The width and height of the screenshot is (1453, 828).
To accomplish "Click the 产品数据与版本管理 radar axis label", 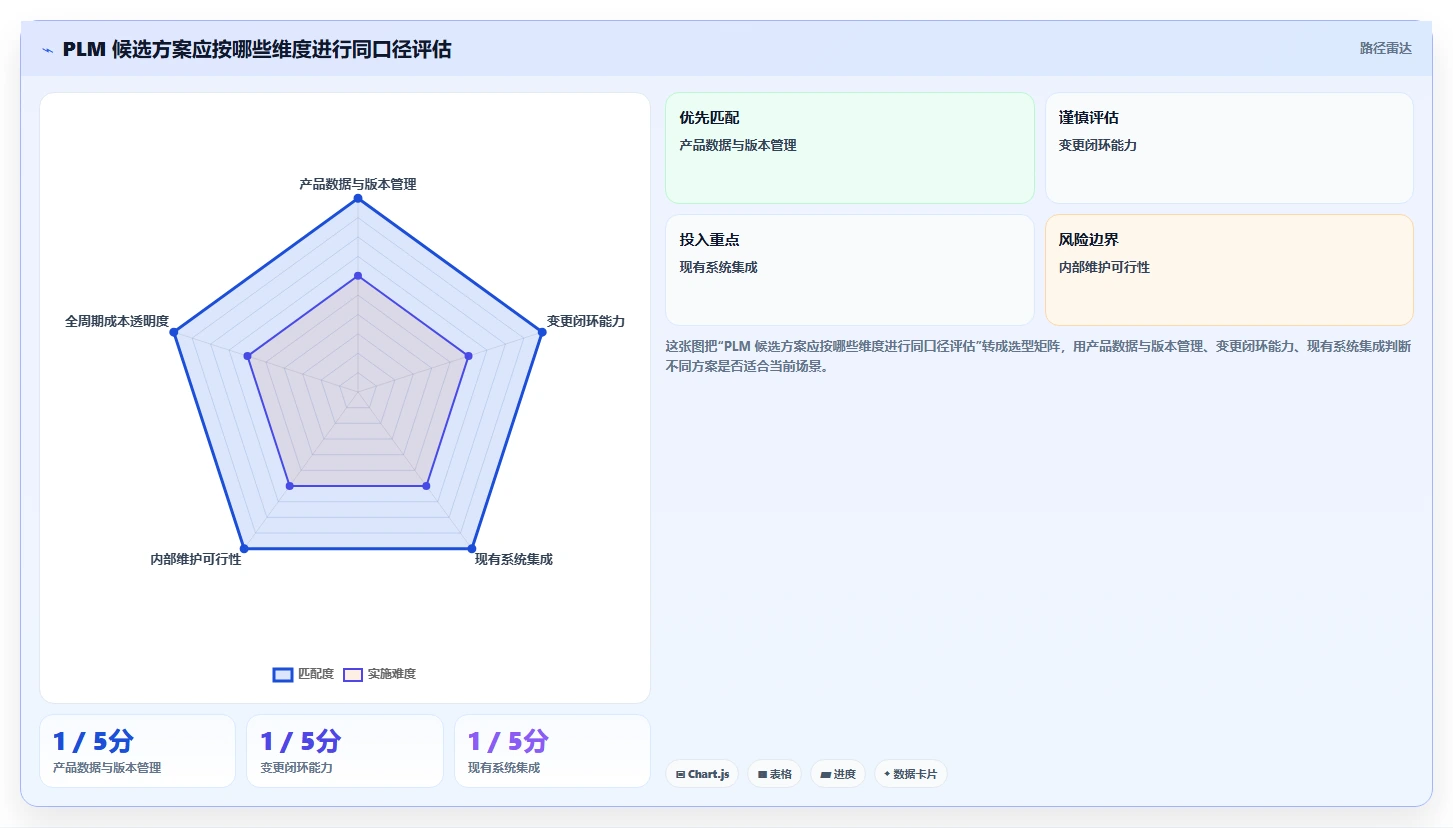I will click(358, 184).
